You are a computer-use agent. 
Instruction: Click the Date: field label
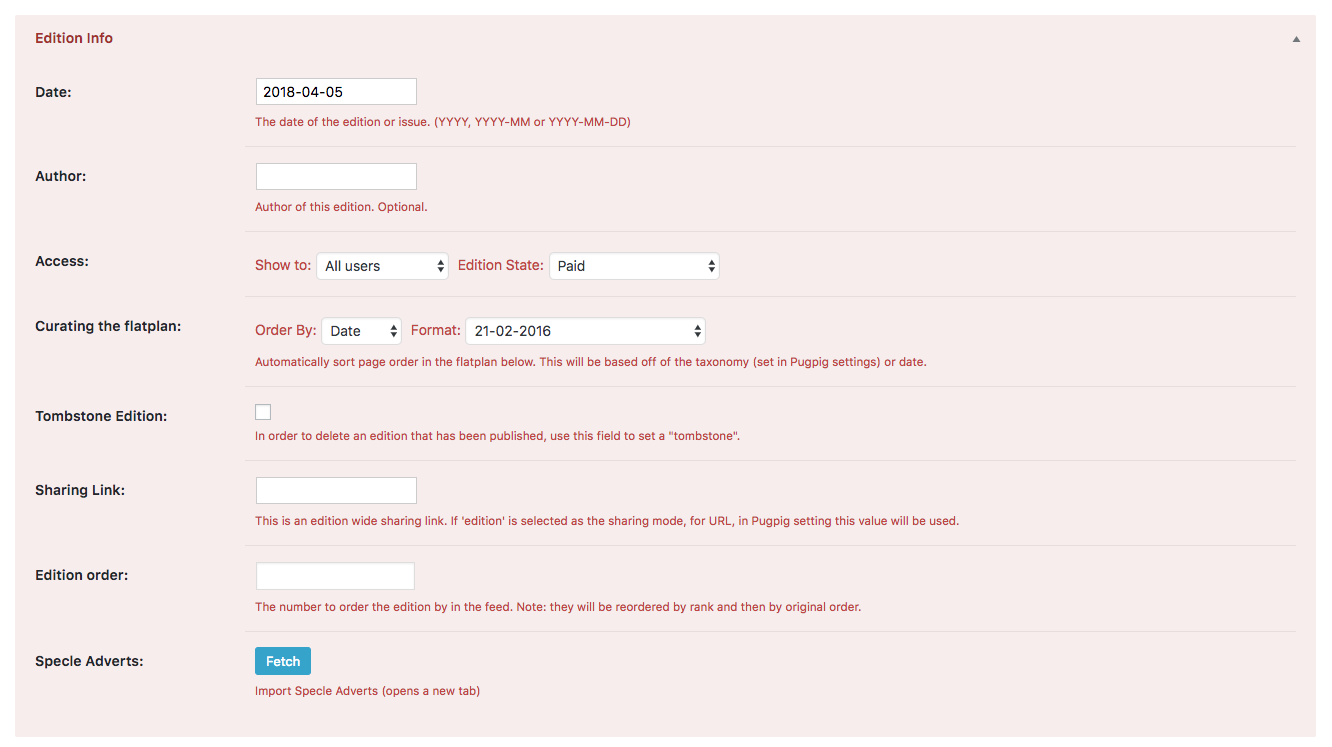[53, 92]
